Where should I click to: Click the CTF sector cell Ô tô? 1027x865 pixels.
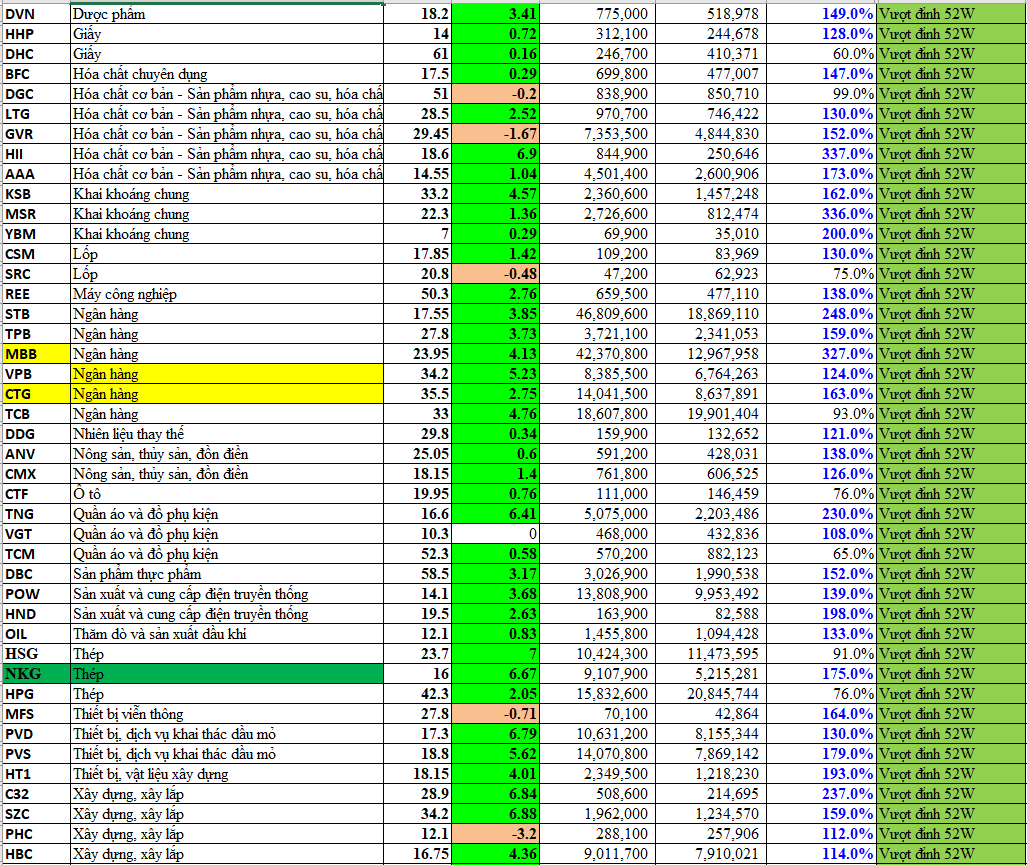[227, 494]
